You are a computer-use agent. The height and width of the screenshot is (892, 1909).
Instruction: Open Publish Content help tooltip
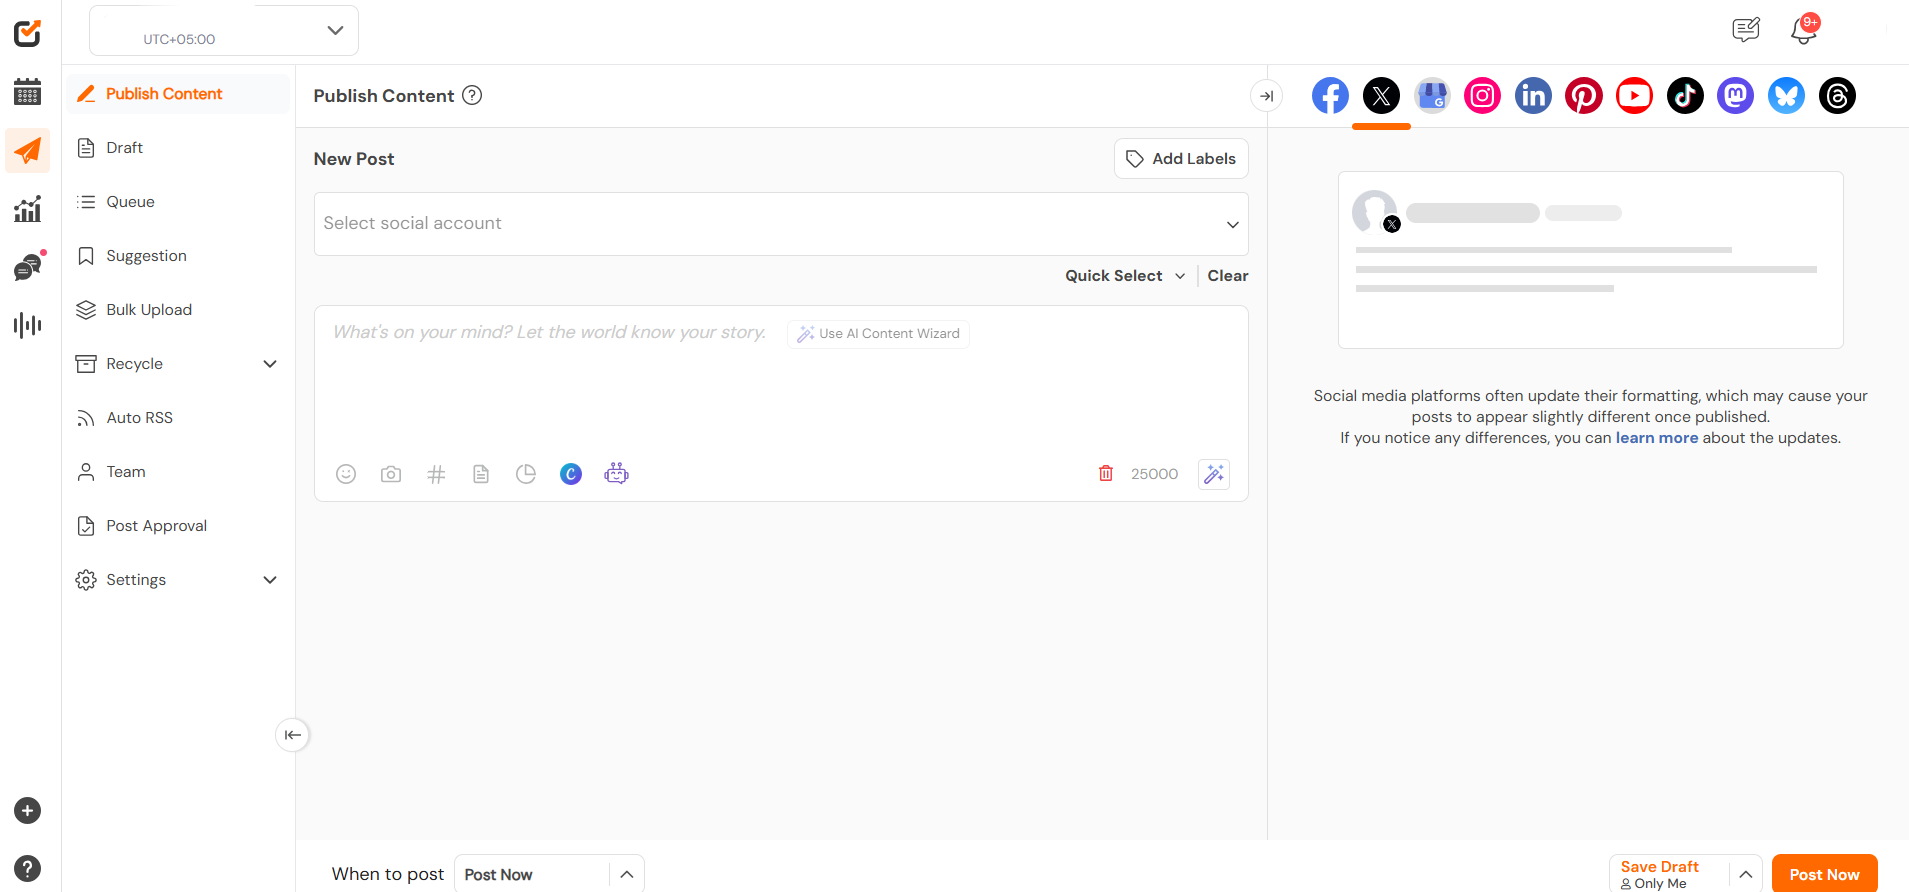pos(472,95)
